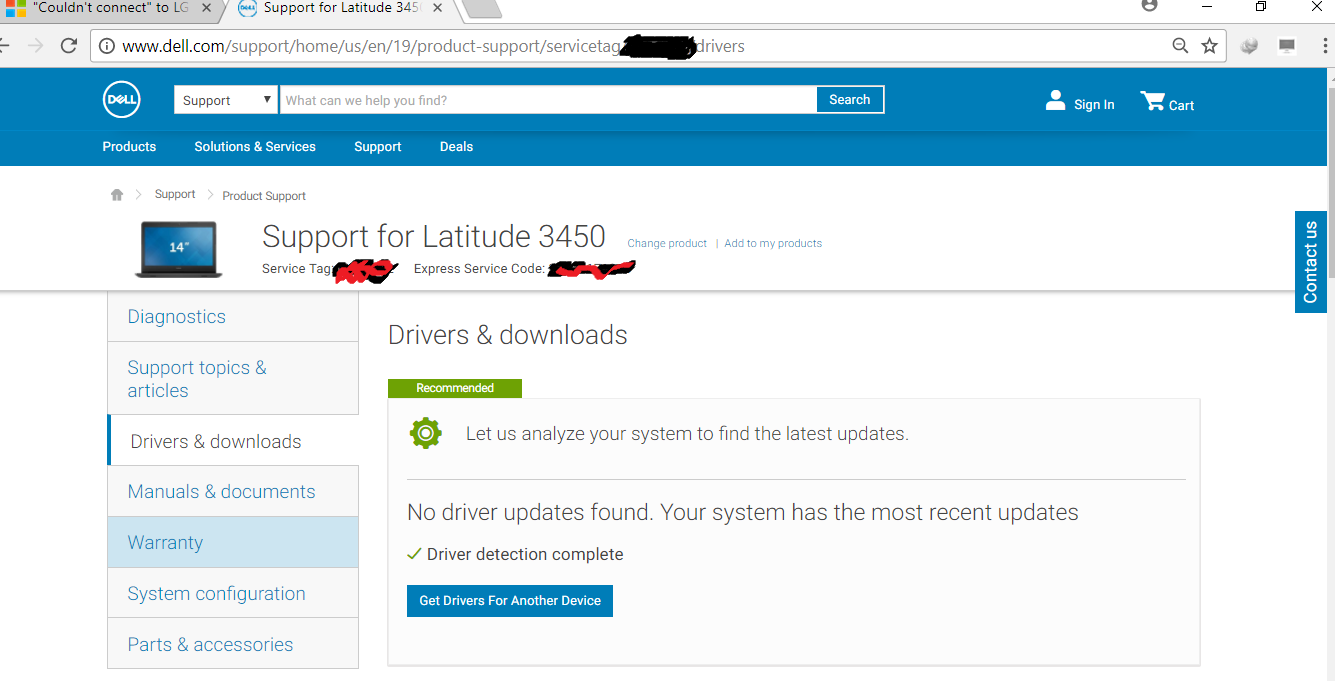The height and width of the screenshot is (681, 1335).
Task: Go forward with the browser arrow
Action: [36, 46]
